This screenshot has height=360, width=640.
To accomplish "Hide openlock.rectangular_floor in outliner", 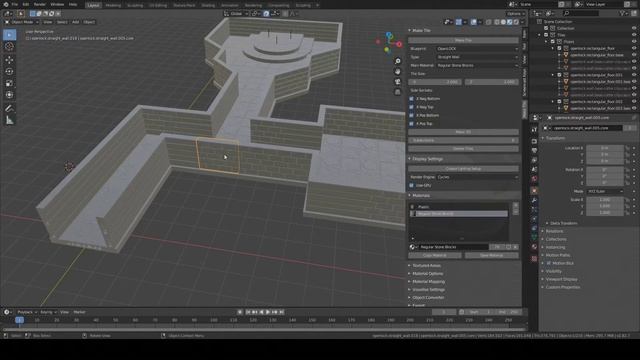I will pos(634,48).
